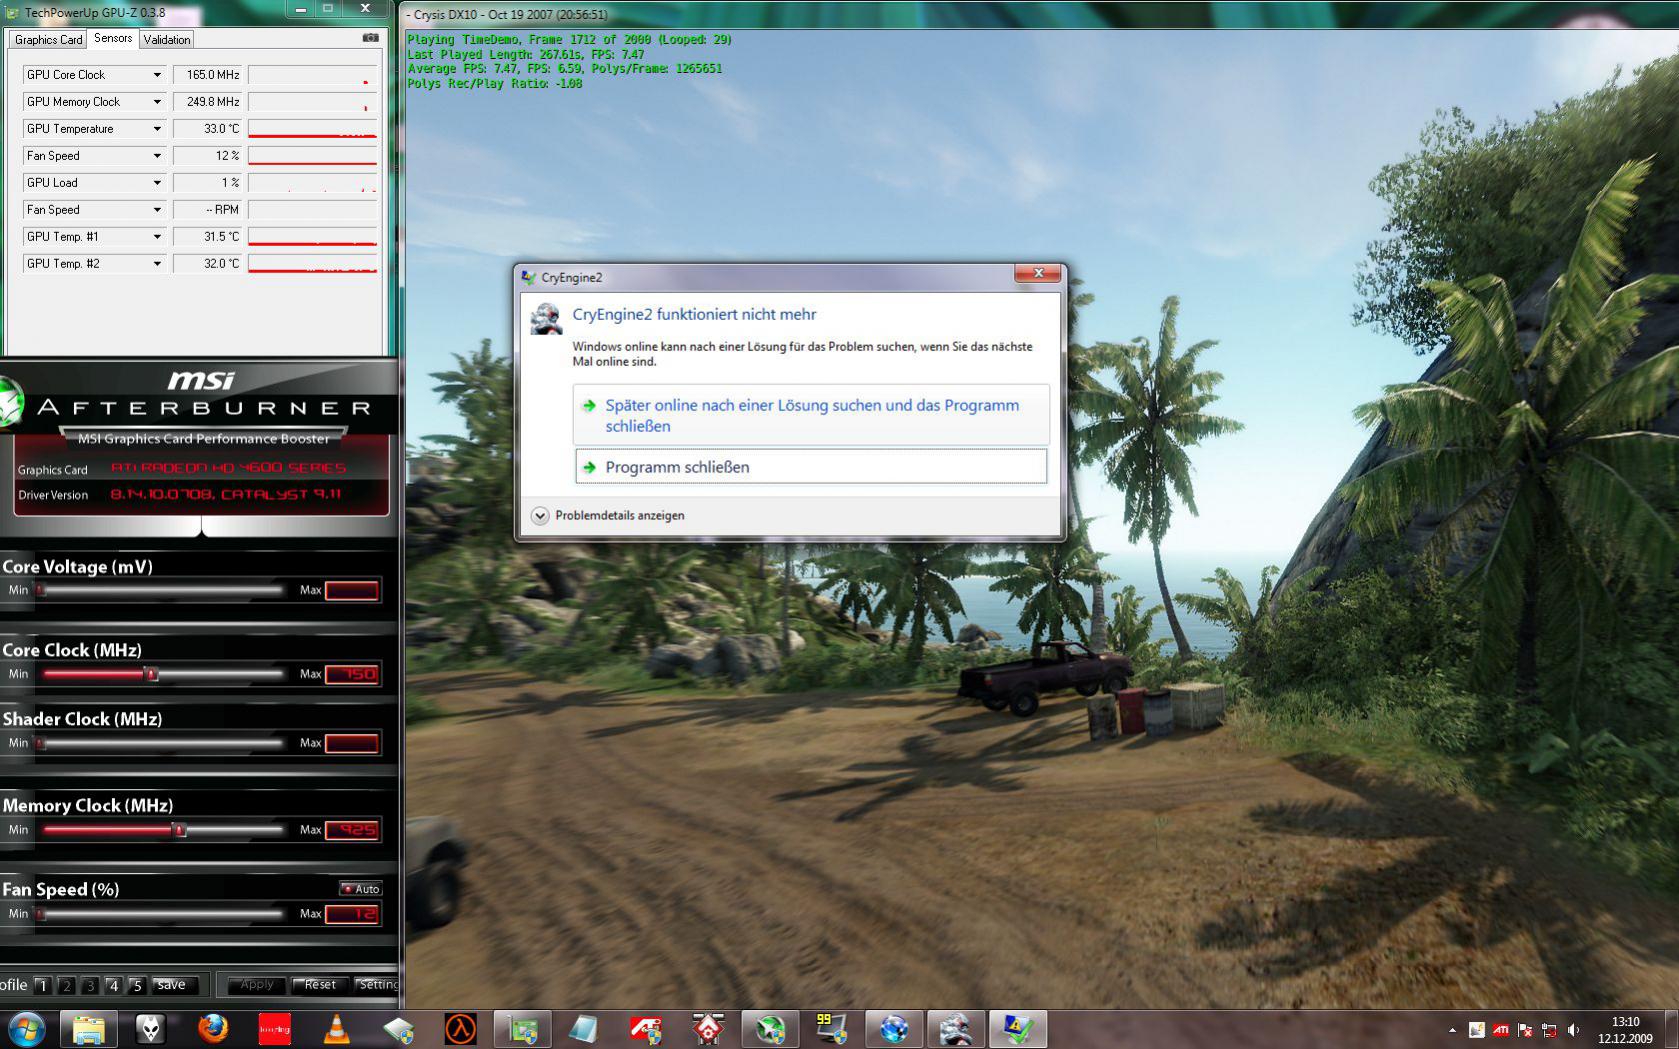Click the volume speaker tray icon

click(1574, 1029)
